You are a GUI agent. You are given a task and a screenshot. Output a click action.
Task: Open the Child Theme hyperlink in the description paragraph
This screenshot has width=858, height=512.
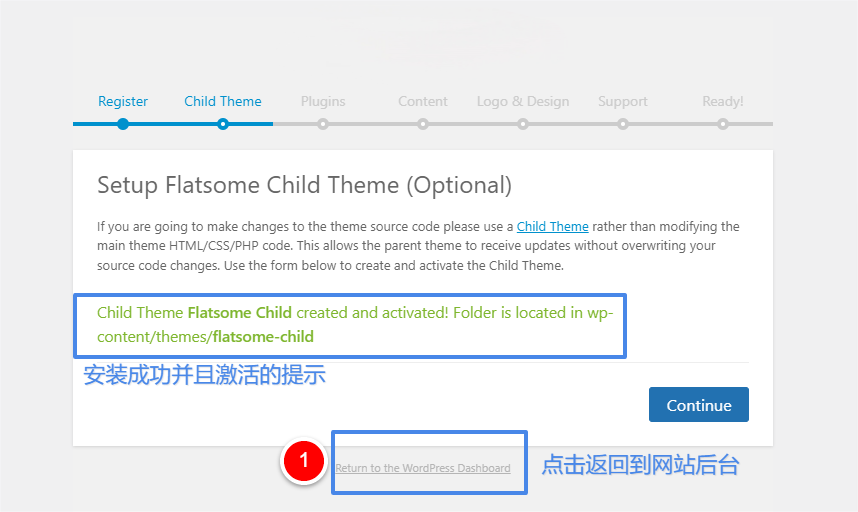tap(552, 227)
